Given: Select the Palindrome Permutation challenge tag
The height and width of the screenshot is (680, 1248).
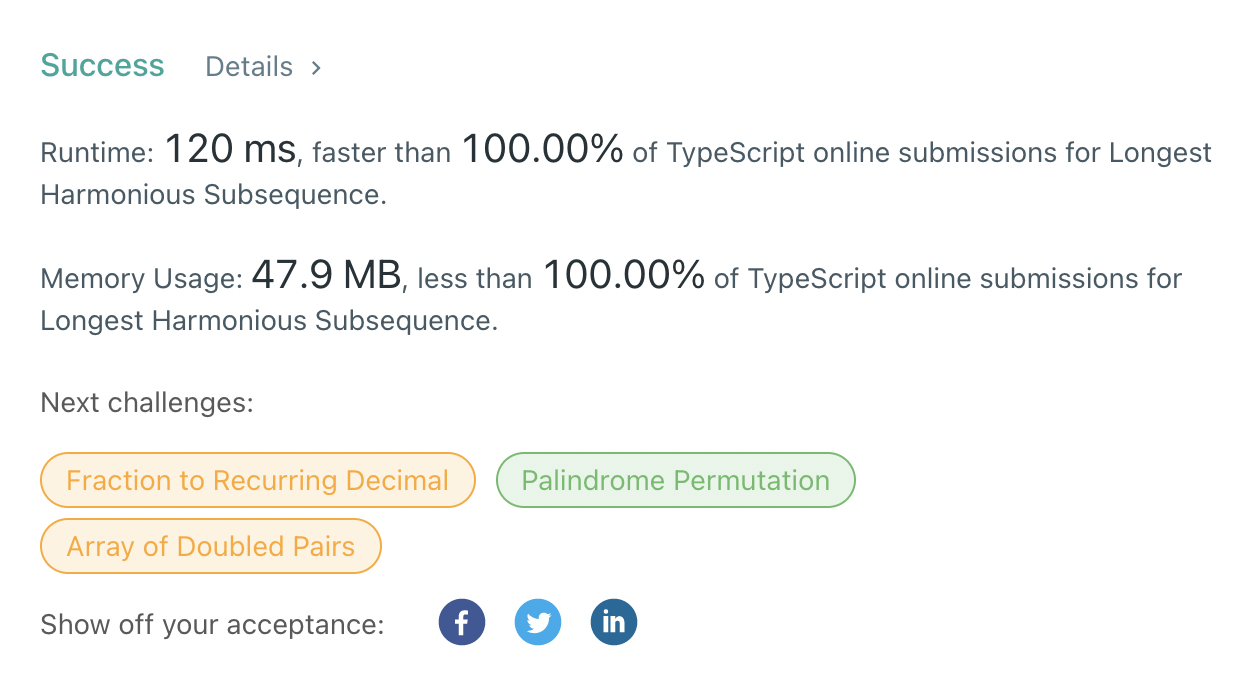Looking at the screenshot, I should [676, 481].
